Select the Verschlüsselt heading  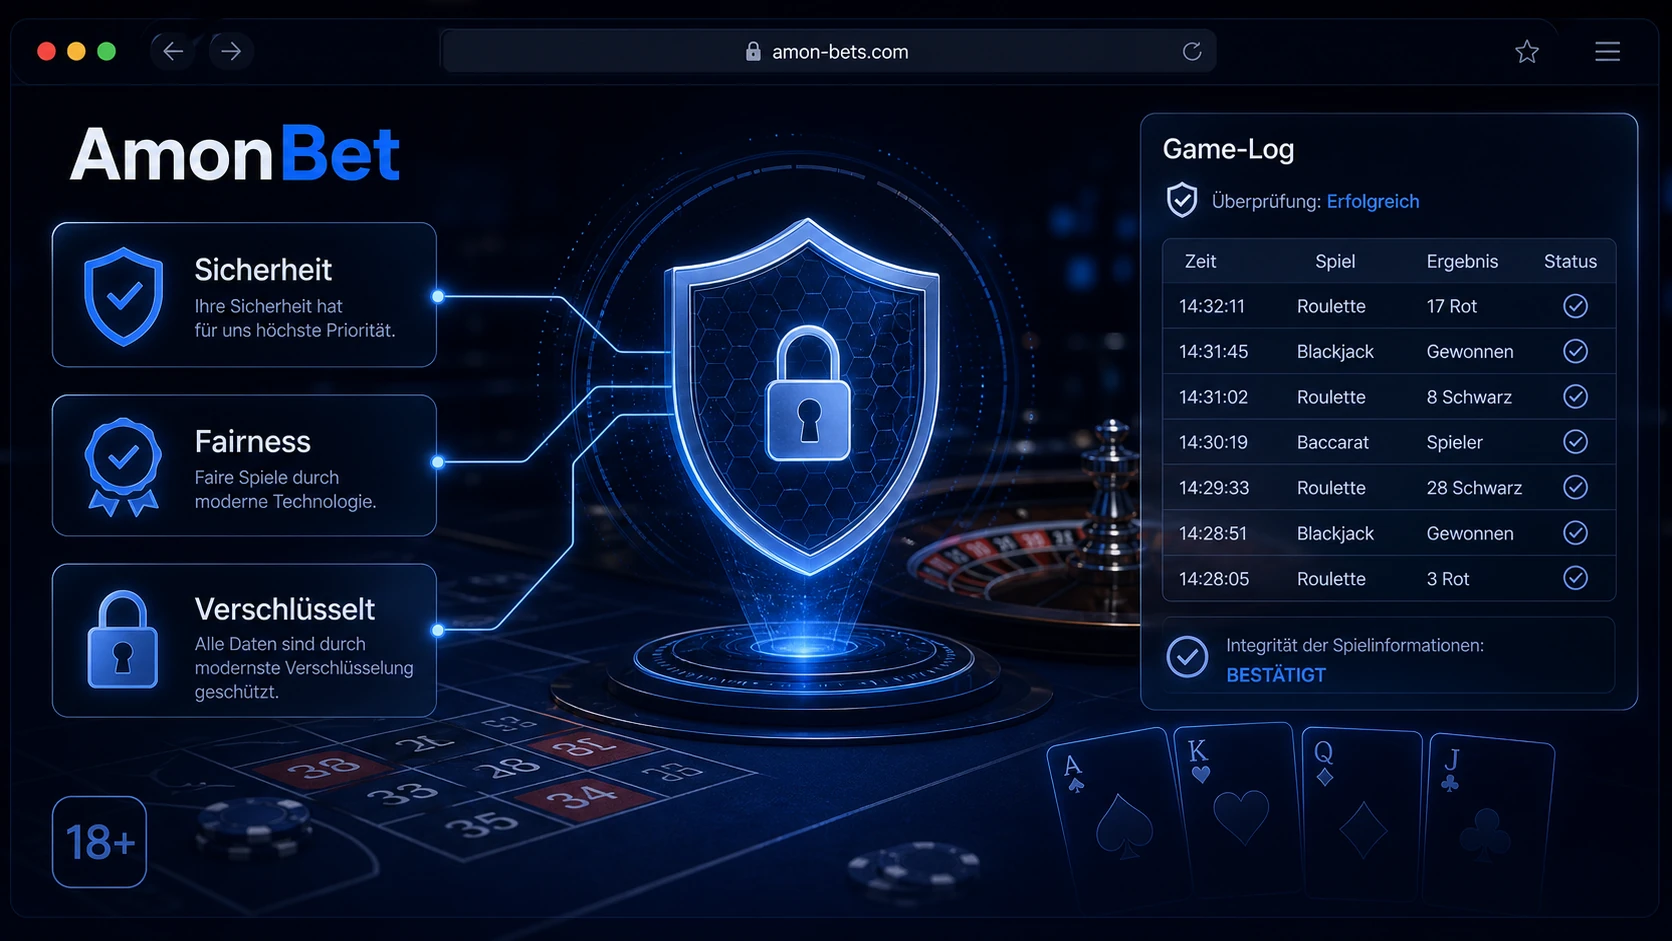point(285,609)
